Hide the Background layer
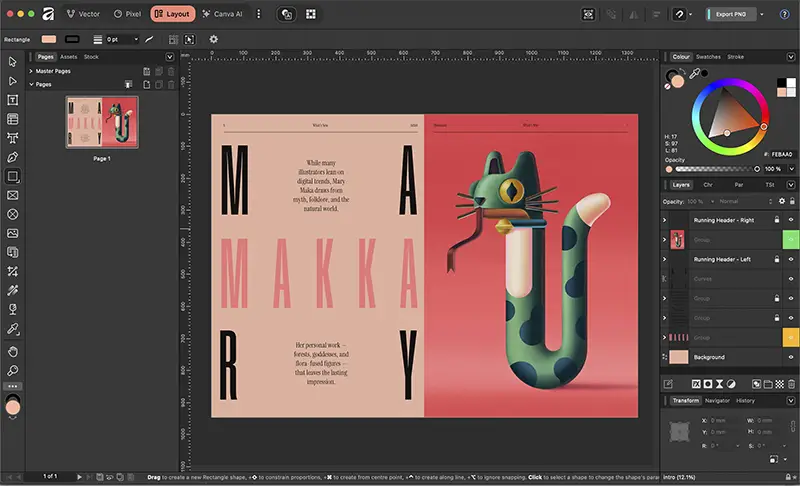This screenshot has height=486, width=800. coord(791,357)
